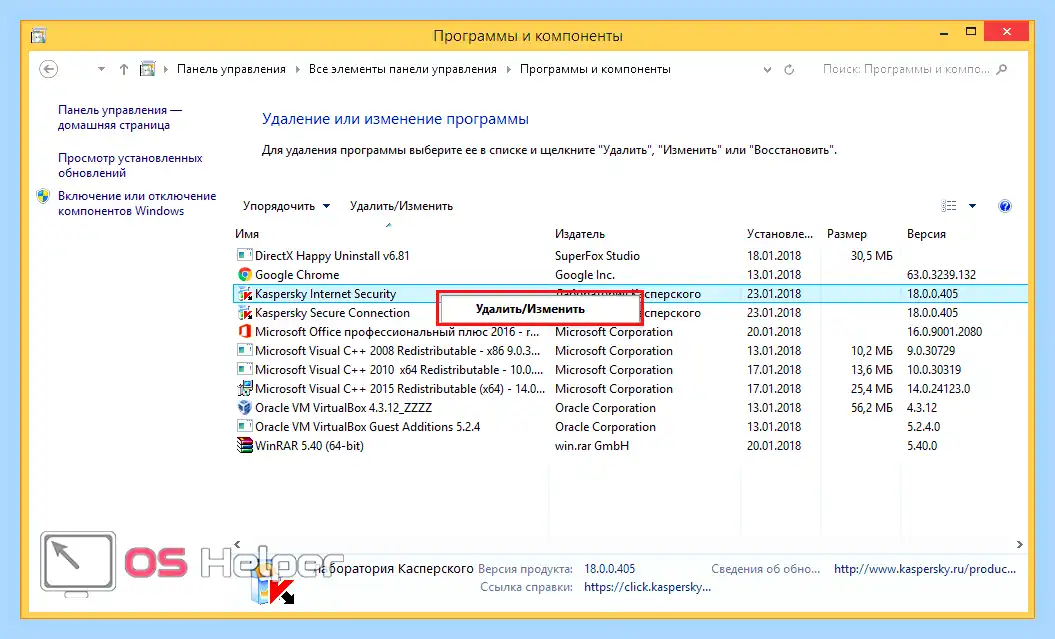Click "Панель управления" breadcrumb
The height and width of the screenshot is (639, 1055).
click(231, 69)
